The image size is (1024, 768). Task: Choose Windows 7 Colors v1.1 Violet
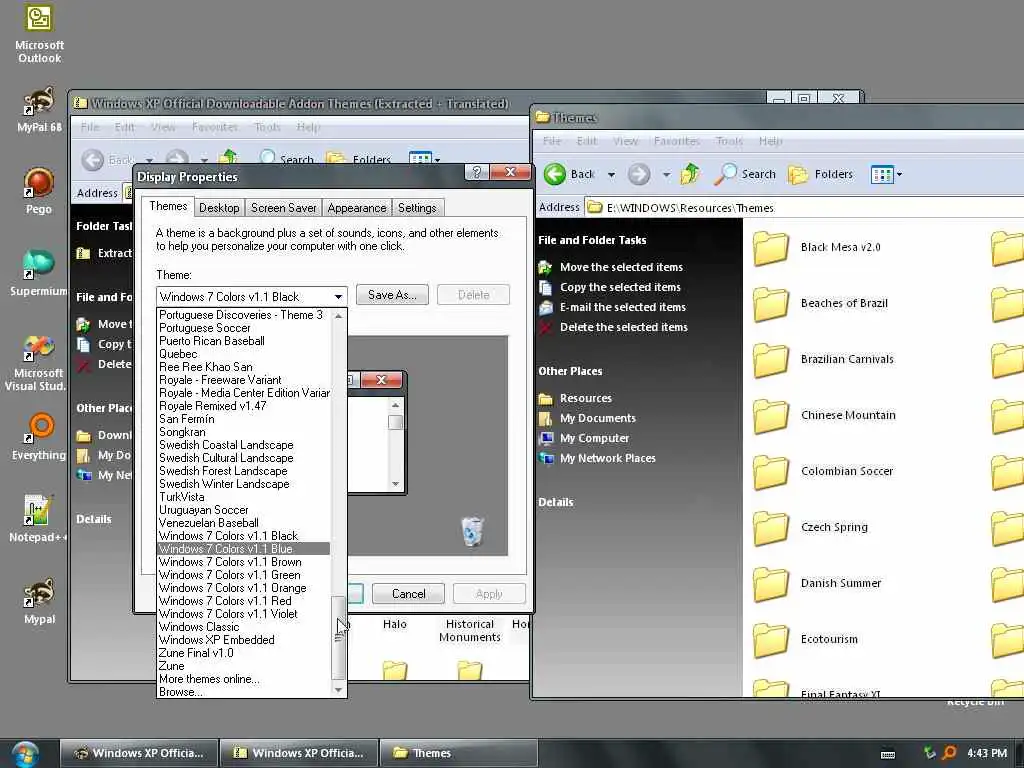tap(244, 615)
